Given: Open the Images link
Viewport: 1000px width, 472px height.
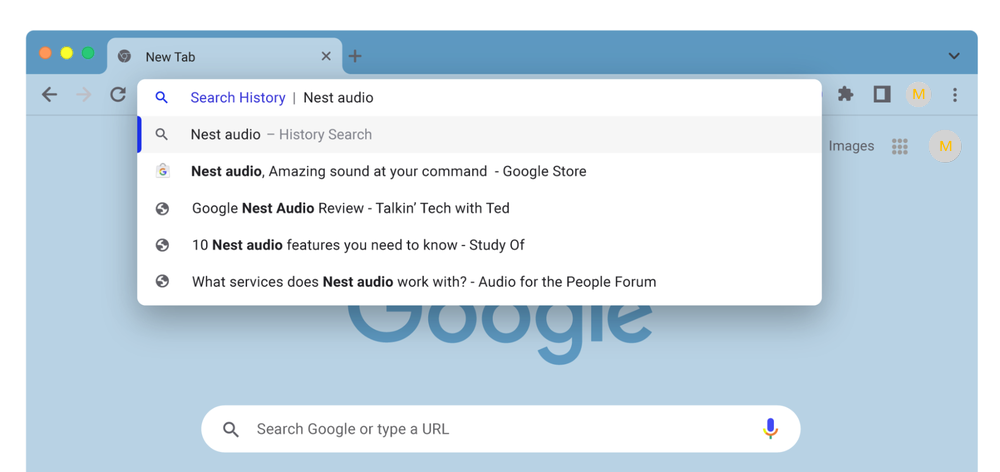Looking at the screenshot, I should coord(851,146).
